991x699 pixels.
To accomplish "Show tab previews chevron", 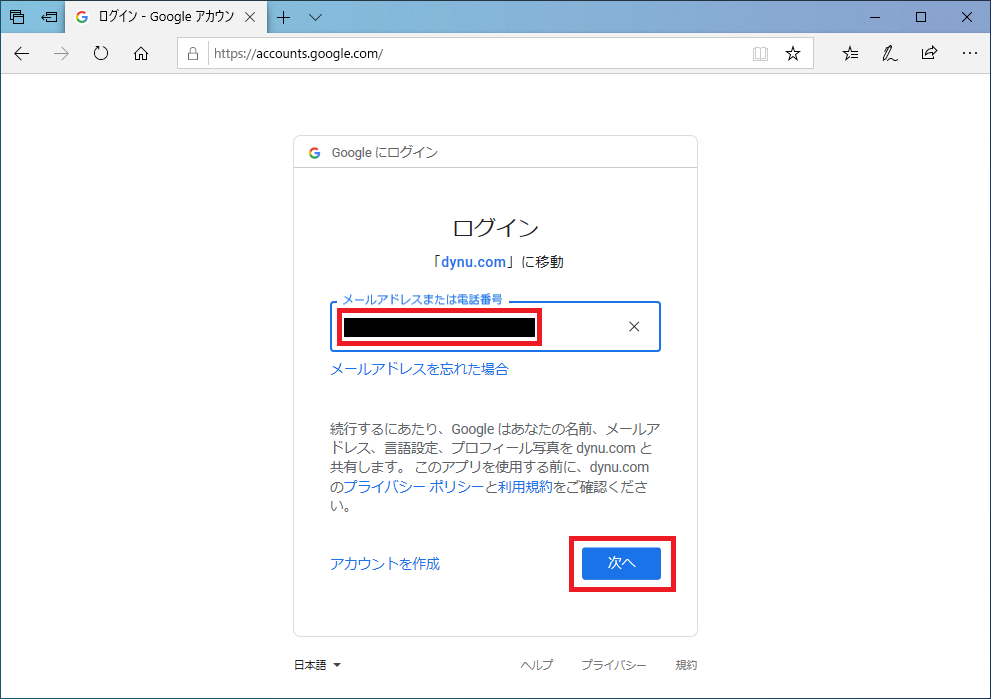I will click(315, 18).
